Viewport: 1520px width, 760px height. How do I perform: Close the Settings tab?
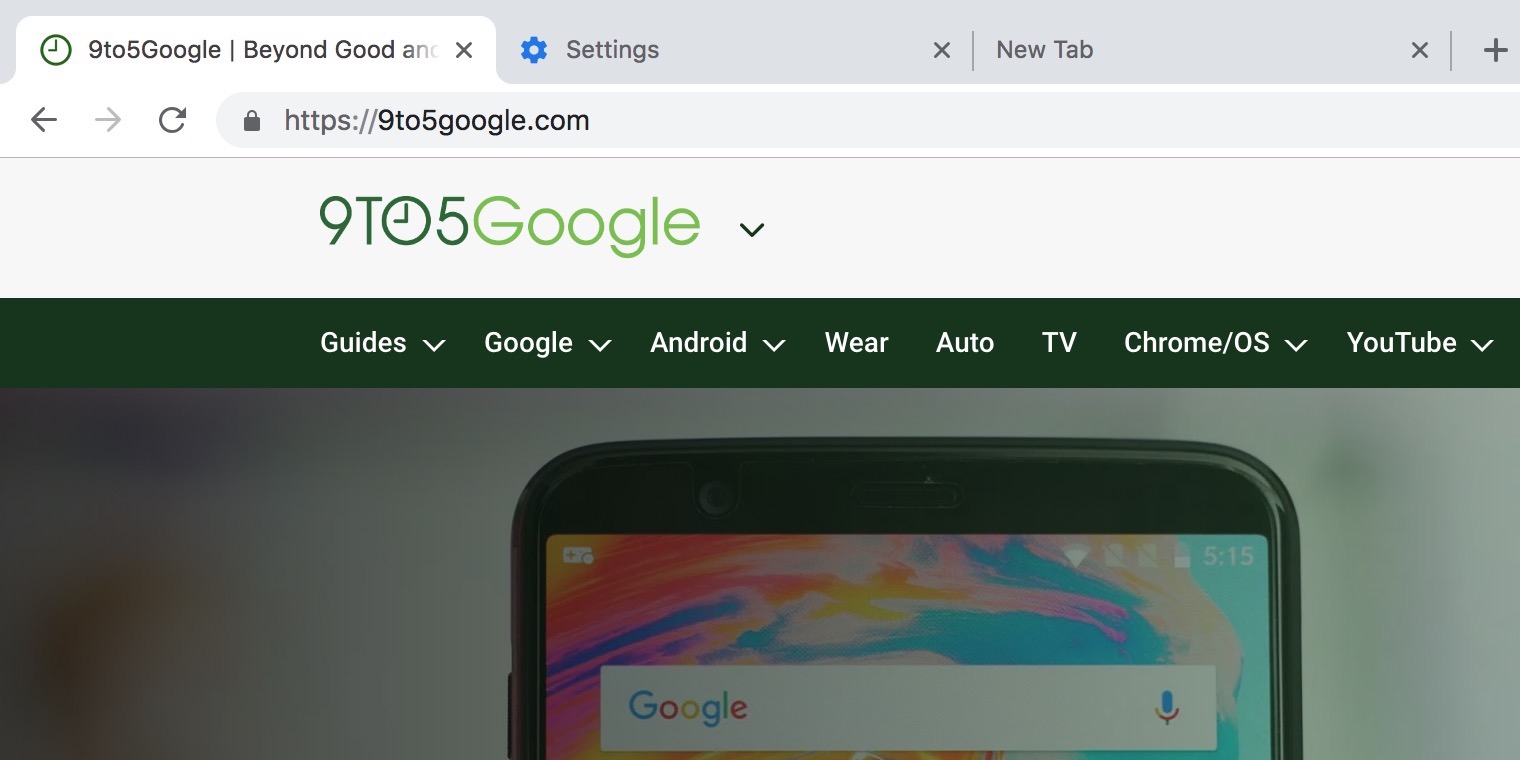pos(941,50)
